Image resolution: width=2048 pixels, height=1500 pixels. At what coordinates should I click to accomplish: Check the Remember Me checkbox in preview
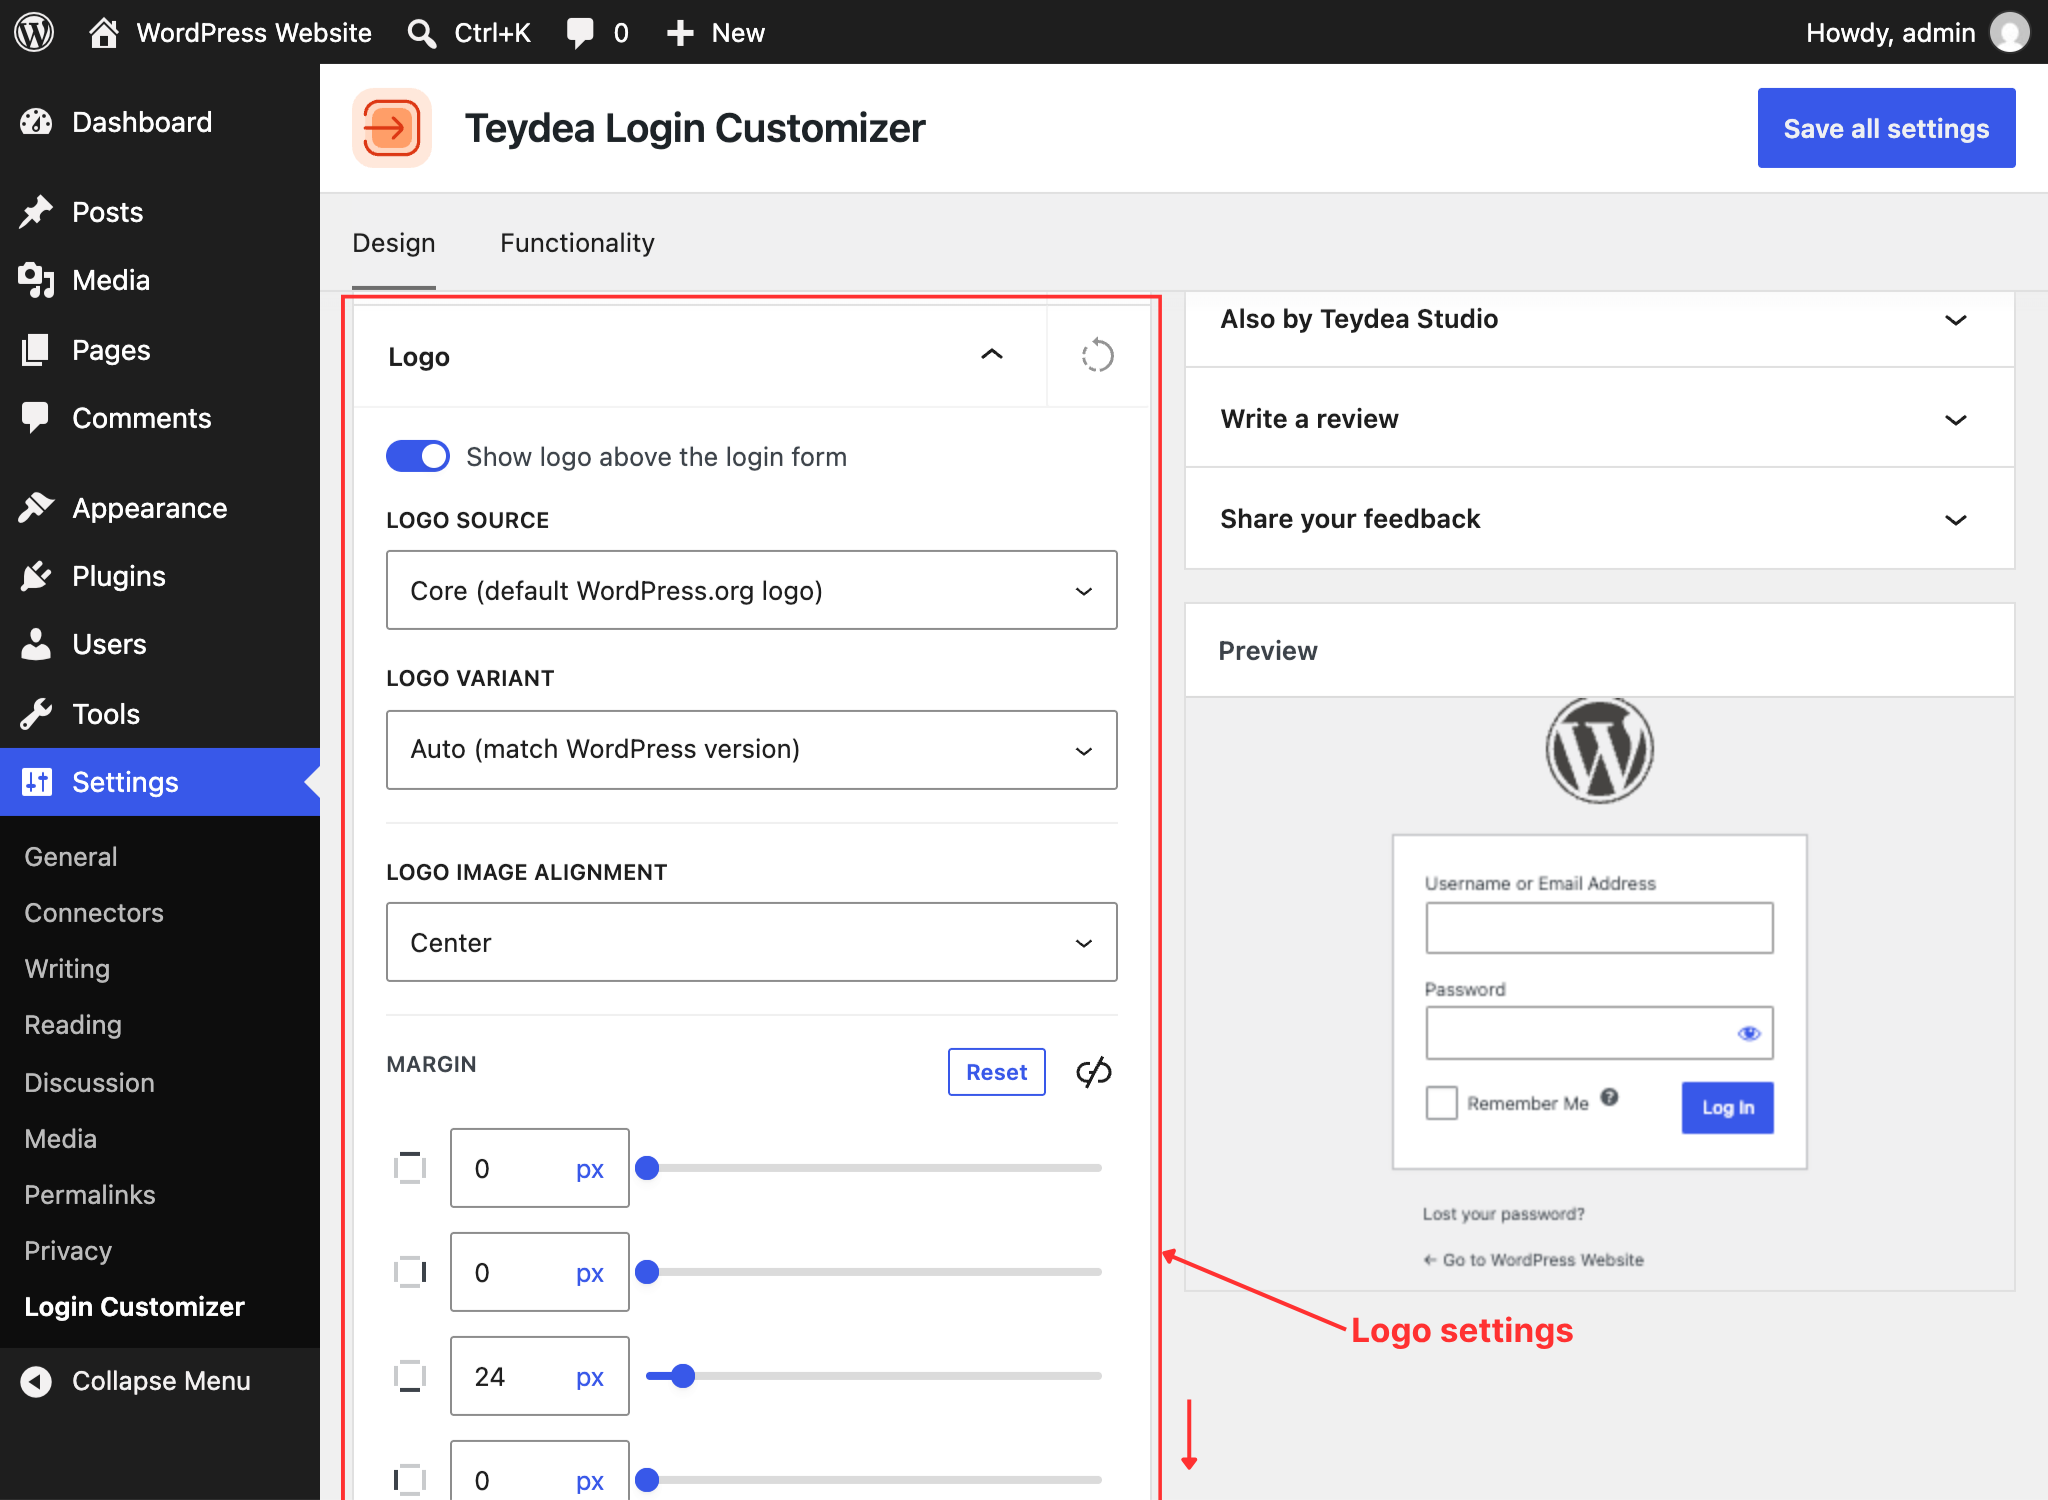1441,1103
